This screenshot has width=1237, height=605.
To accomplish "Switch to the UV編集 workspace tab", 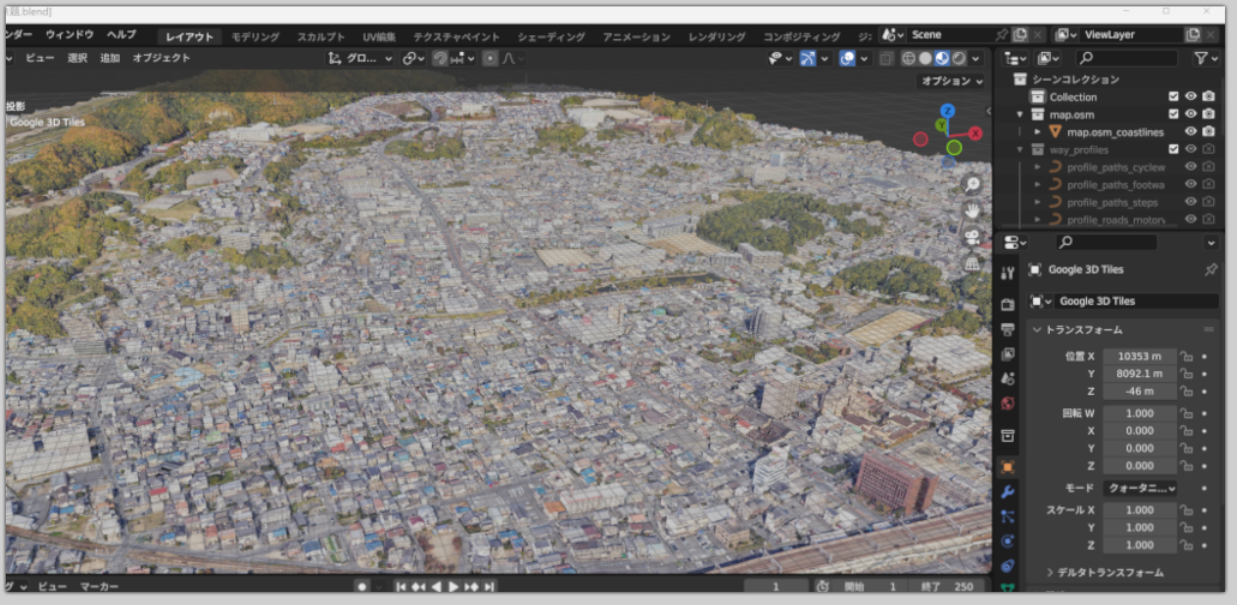I will [x=379, y=37].
